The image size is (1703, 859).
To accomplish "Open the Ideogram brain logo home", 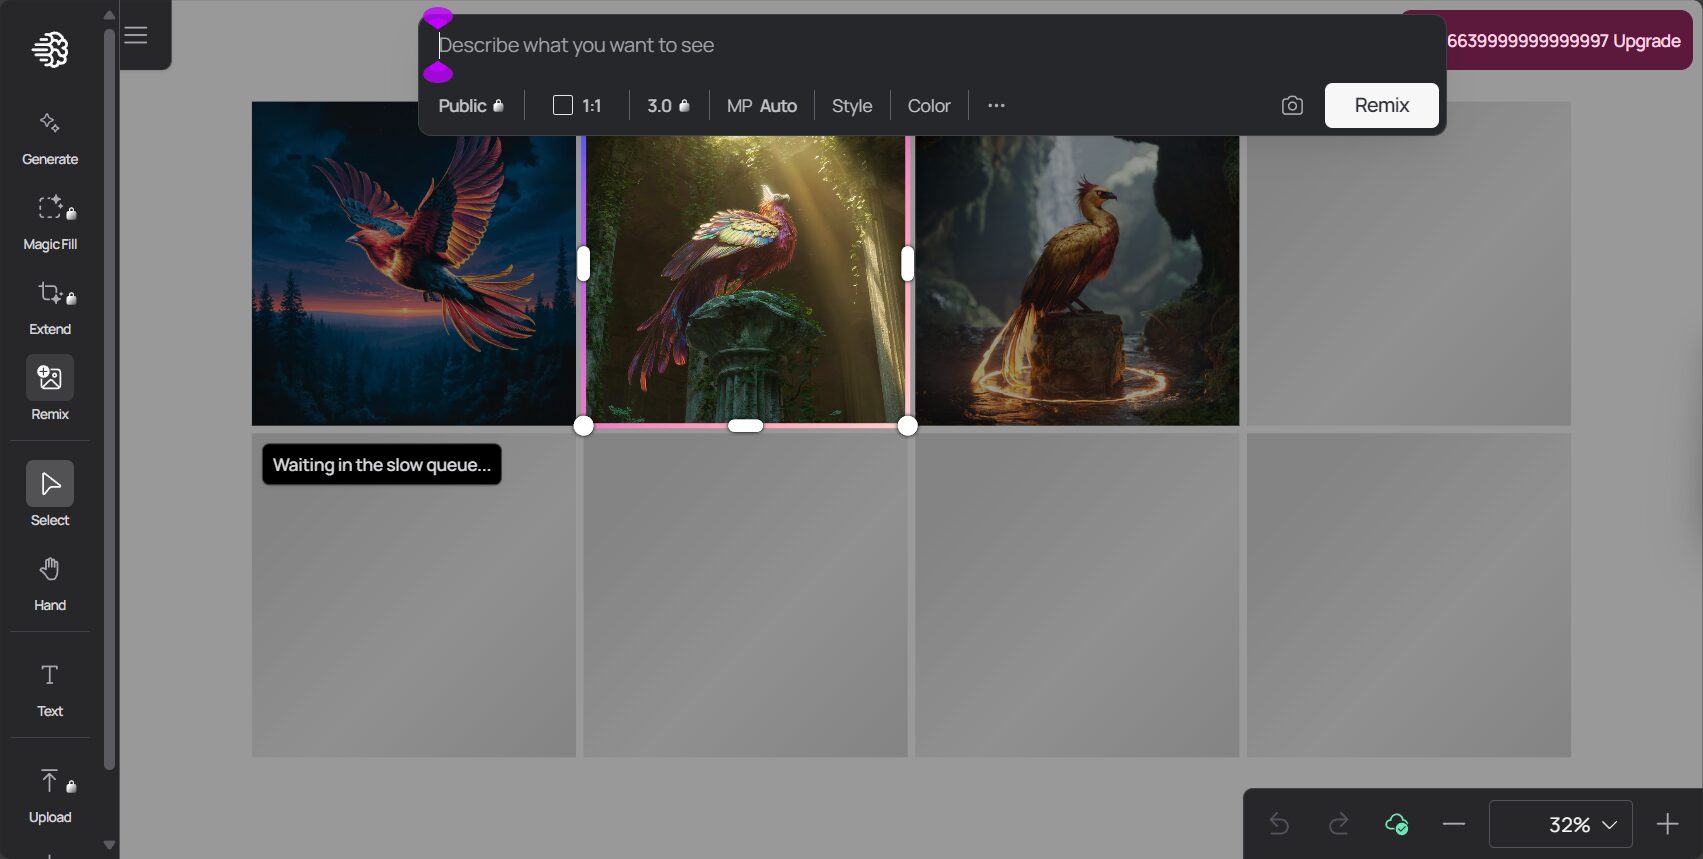I will (50, 48).
